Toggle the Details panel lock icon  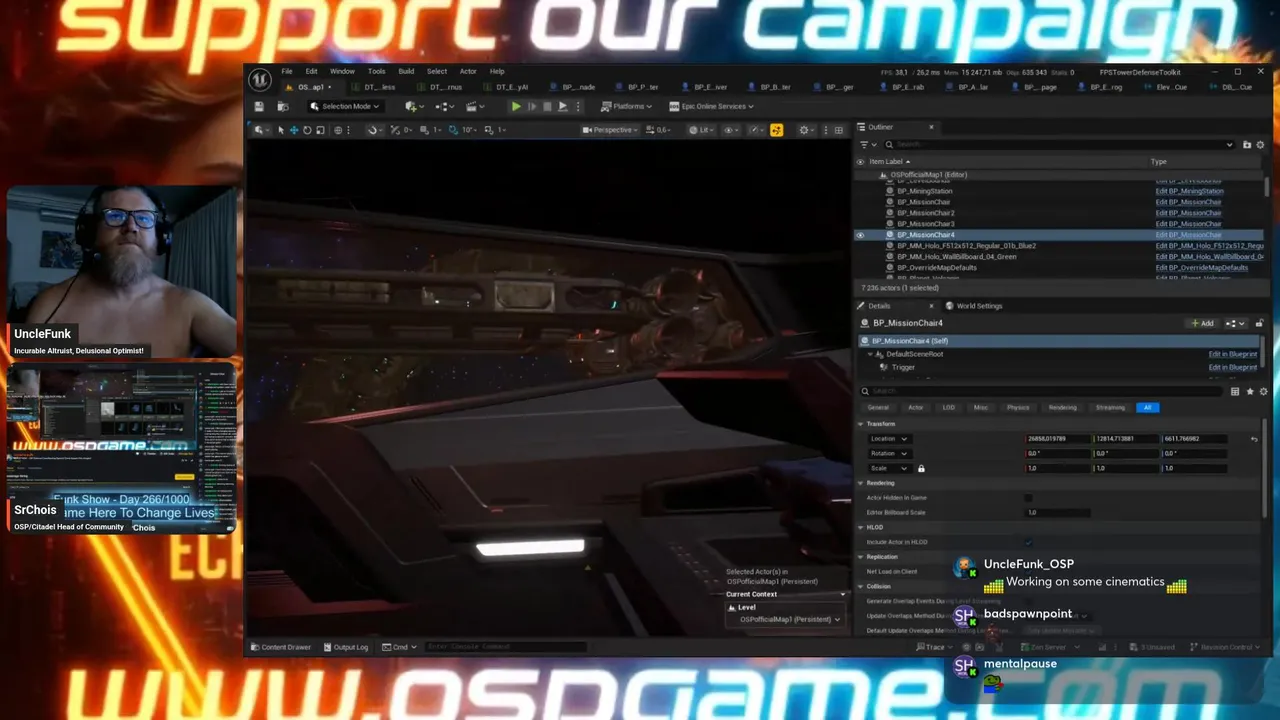(1259, 323)
